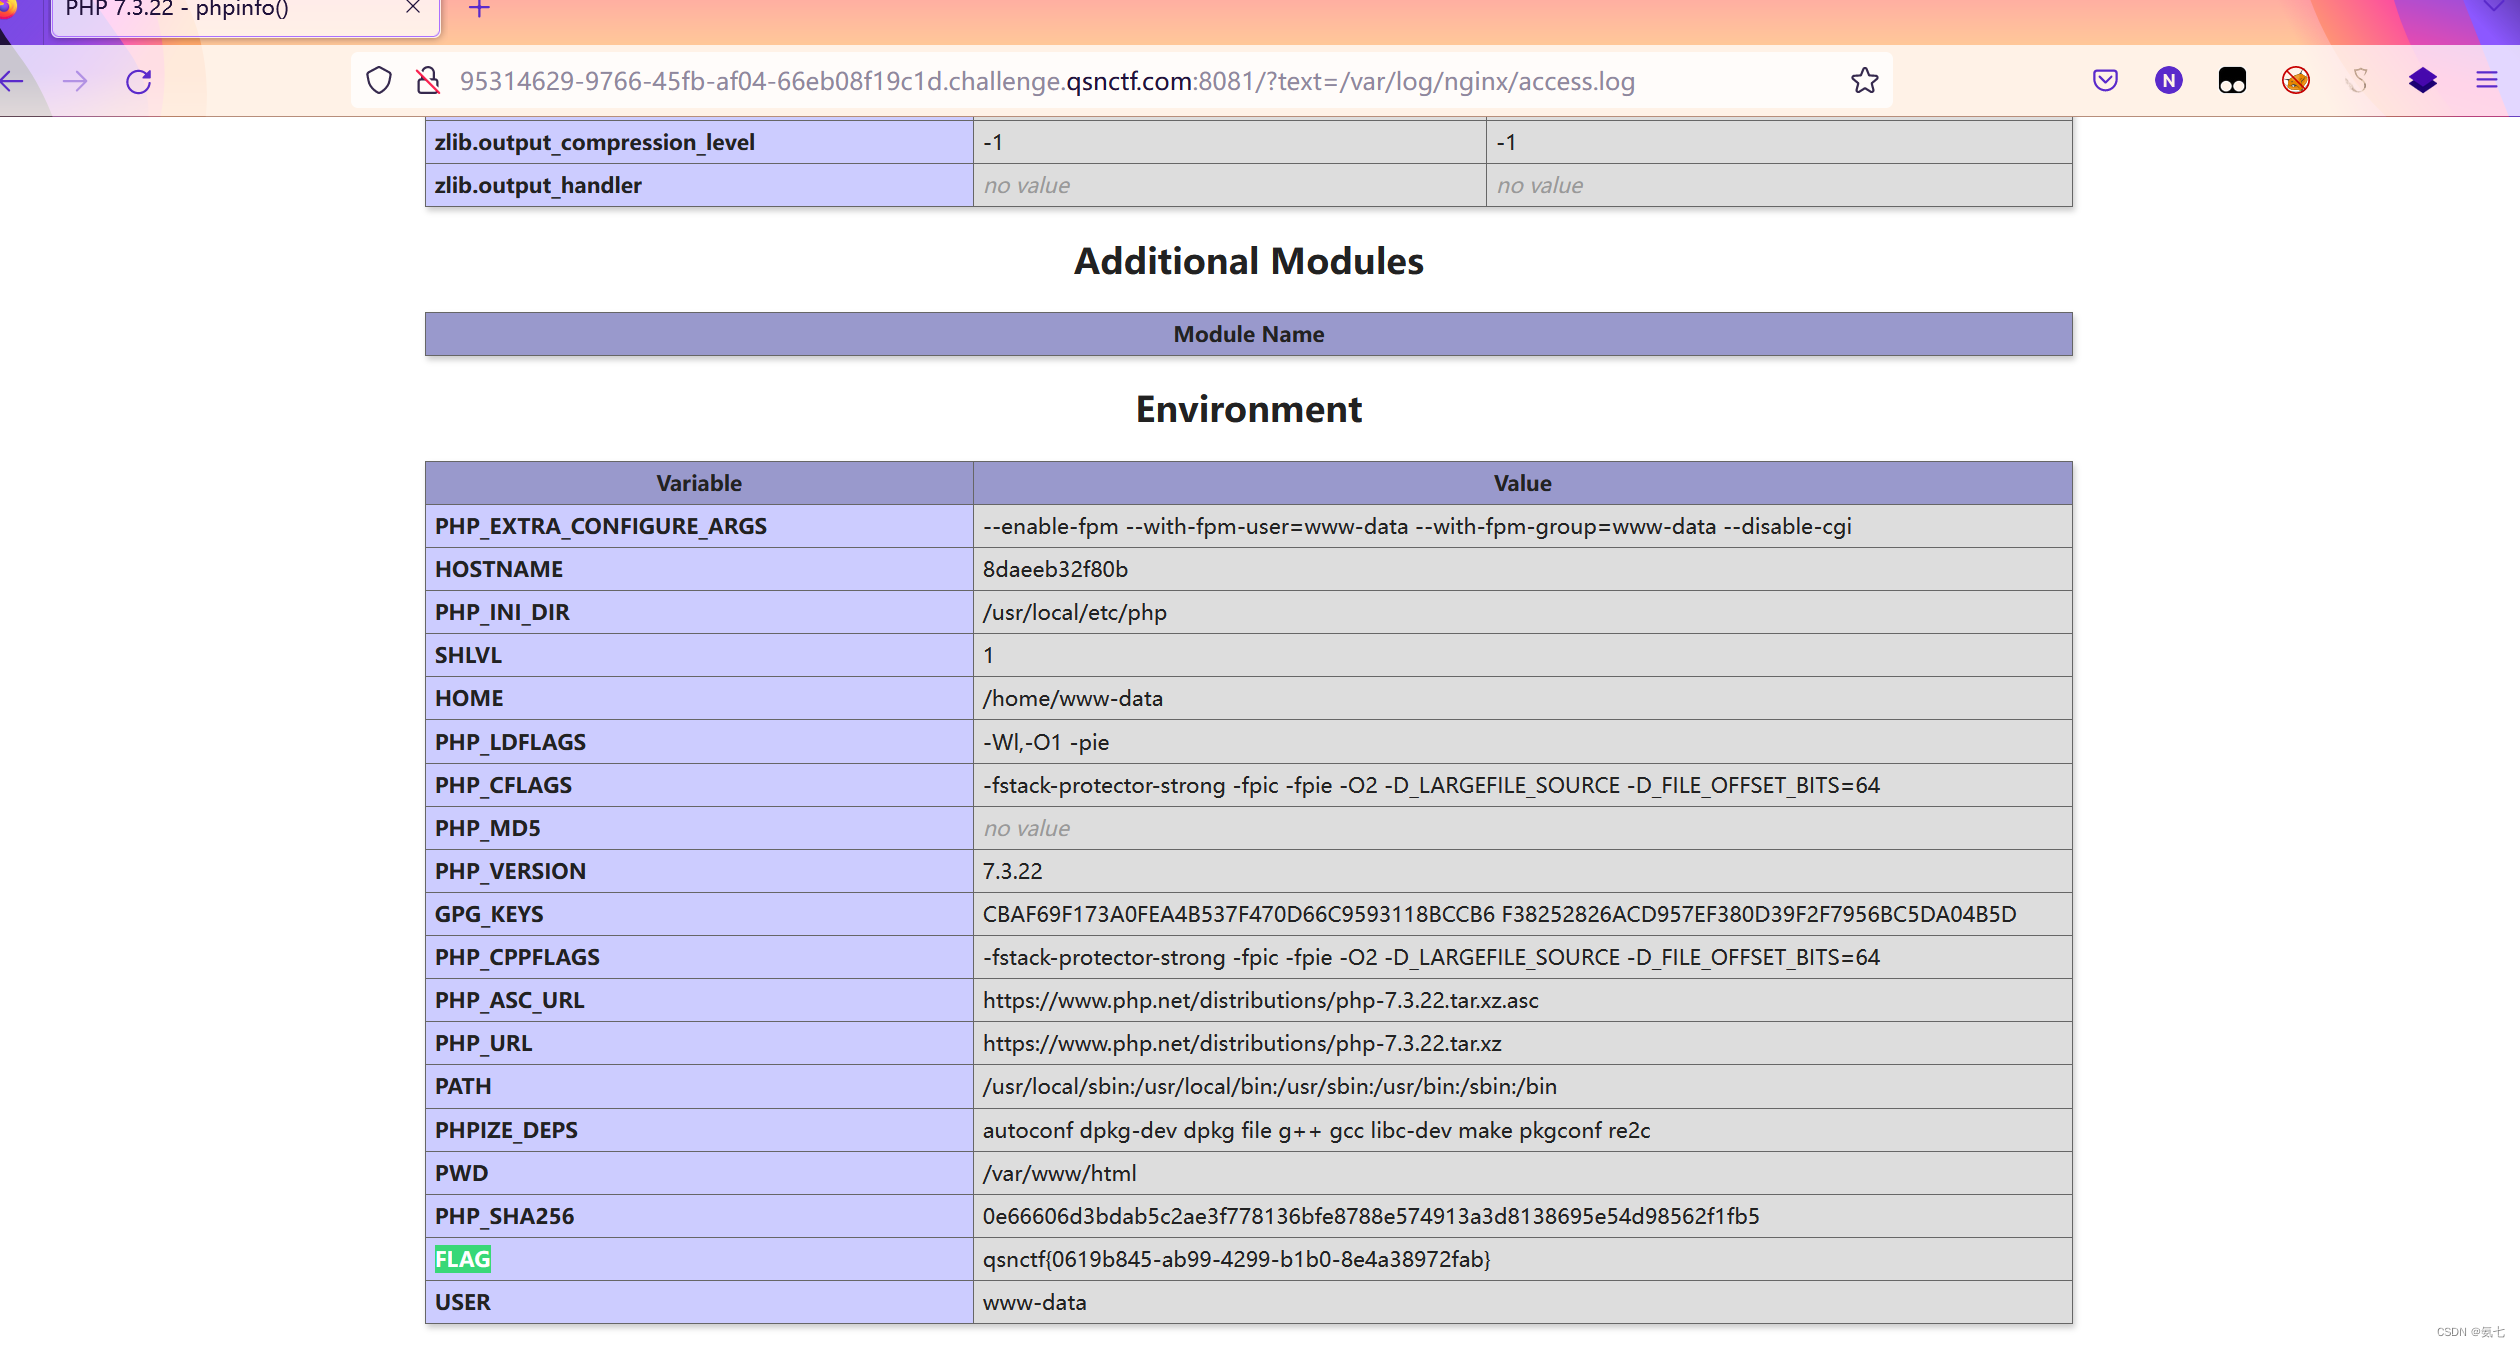Screen dimensions: 2520x1347
Task: Save the page to Pocket
Action: (2105, 80)
